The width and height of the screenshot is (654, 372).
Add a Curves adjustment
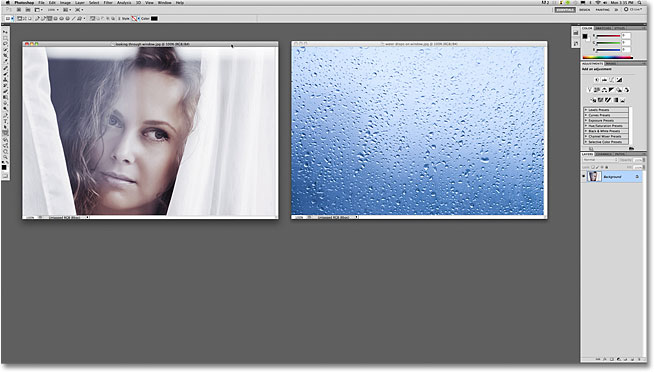click(612, 80)
